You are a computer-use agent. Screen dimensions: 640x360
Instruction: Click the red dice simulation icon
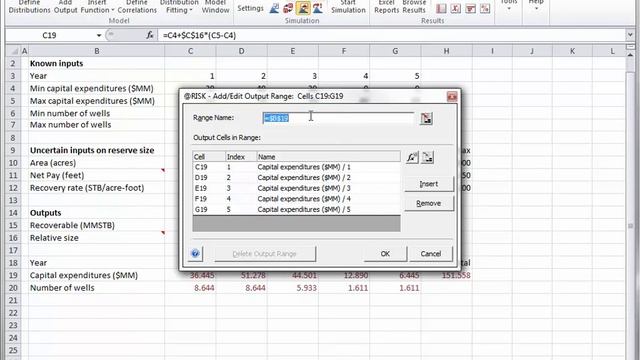(x=289, y=8)
